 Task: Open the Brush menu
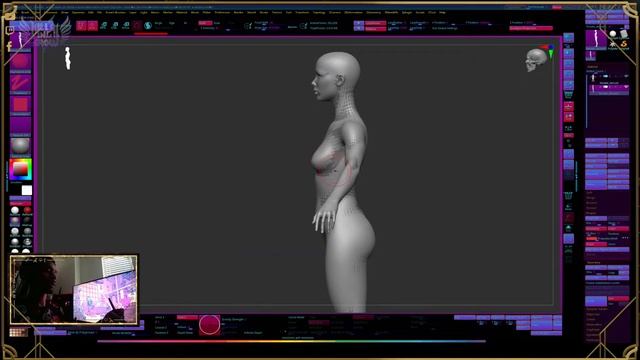[25, 13]
